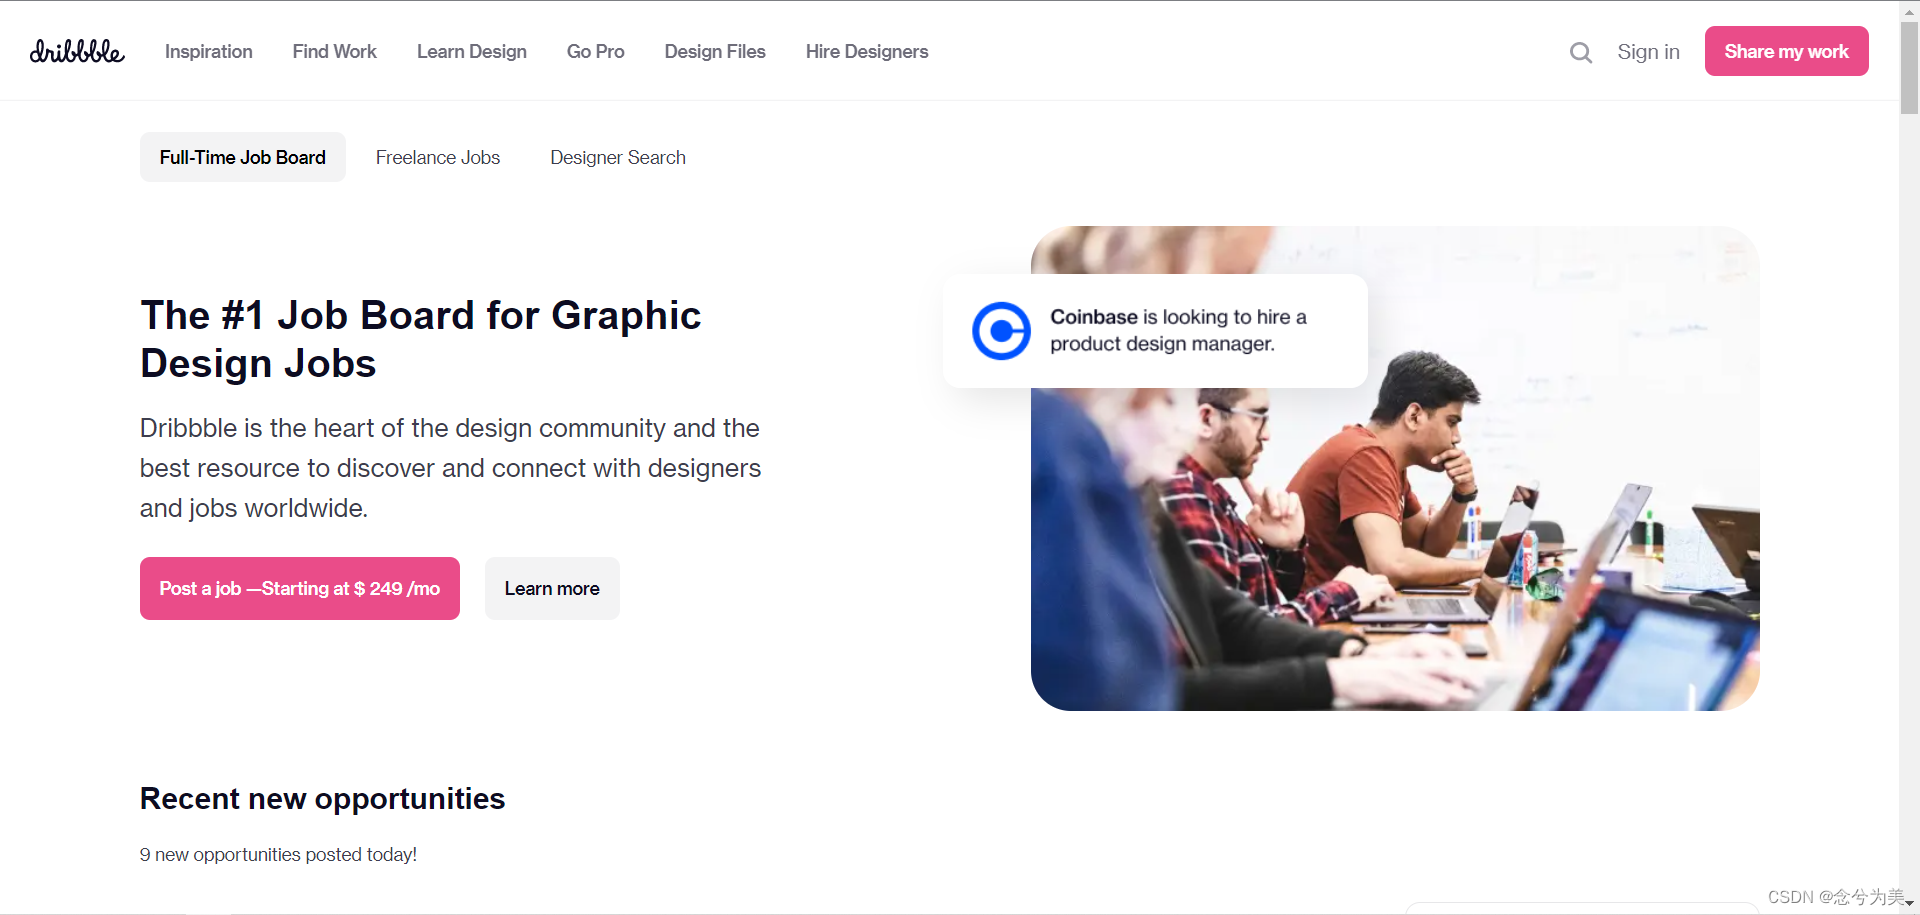This screenshot has height=915, width=1920.
Task: Click the page vertical scrollbar thumb
Action: [x=1909, y=68]
